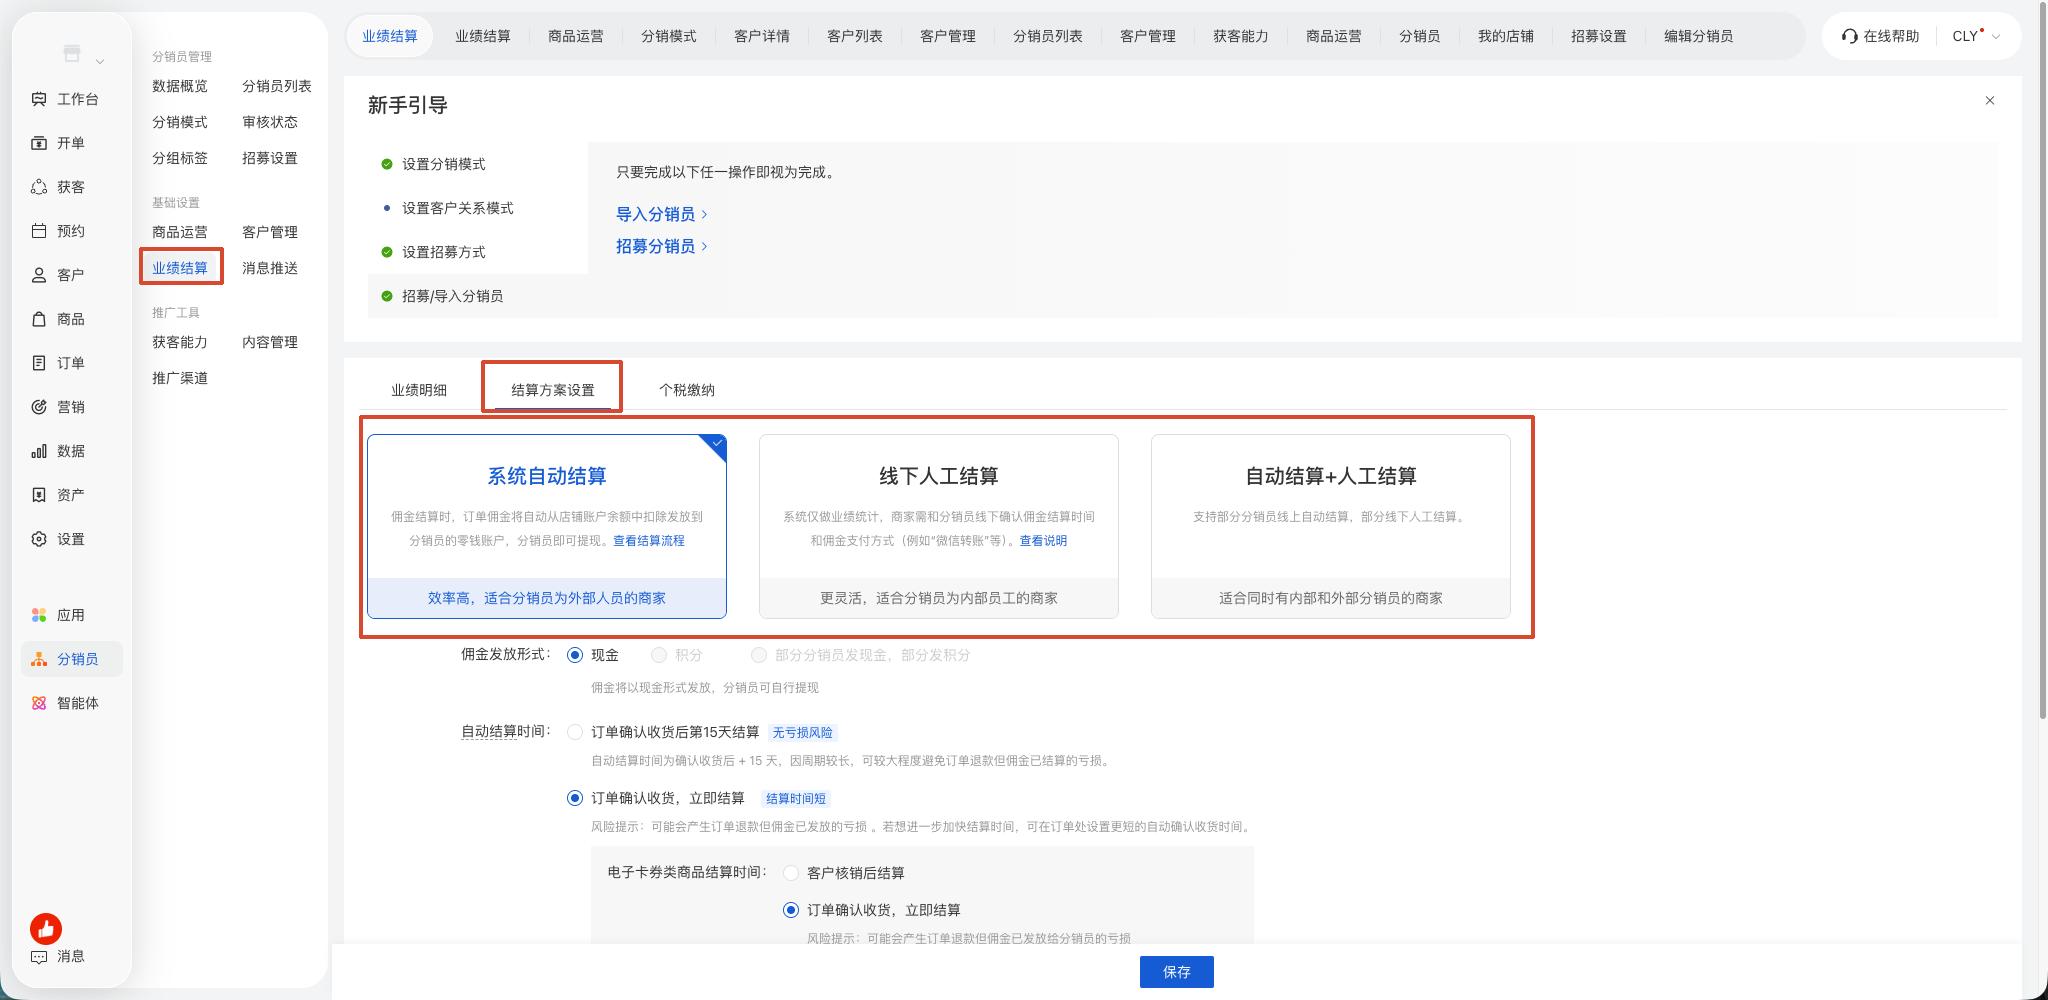The height and width of the screenshot is (1000, 2048).
Task: Select the 分销员 hierarchy icon
Action: pos(39,659)
